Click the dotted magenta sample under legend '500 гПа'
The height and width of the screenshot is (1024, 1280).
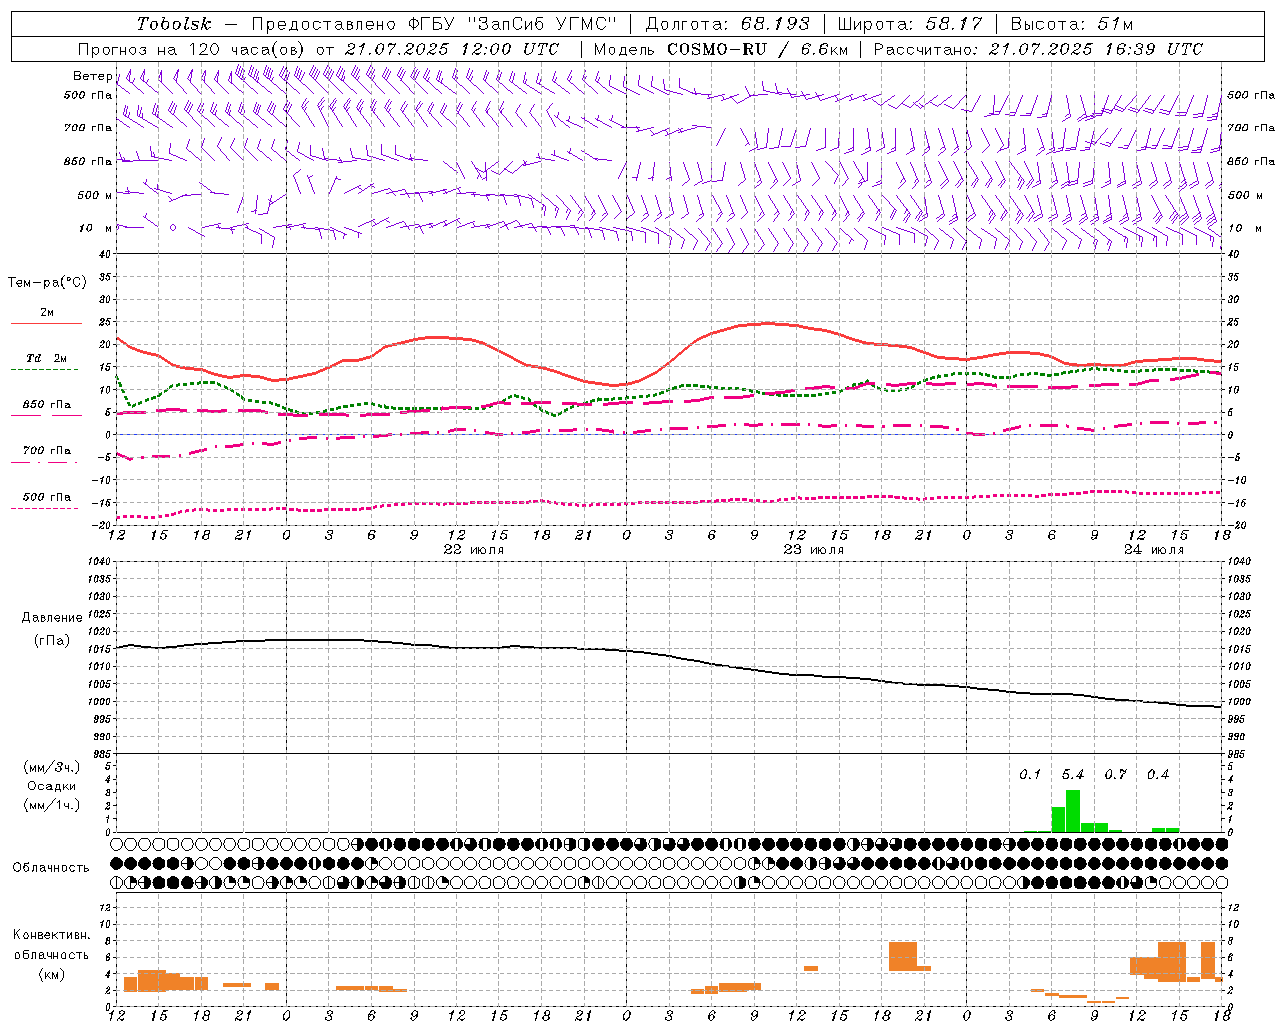click(x=44, y=509)
